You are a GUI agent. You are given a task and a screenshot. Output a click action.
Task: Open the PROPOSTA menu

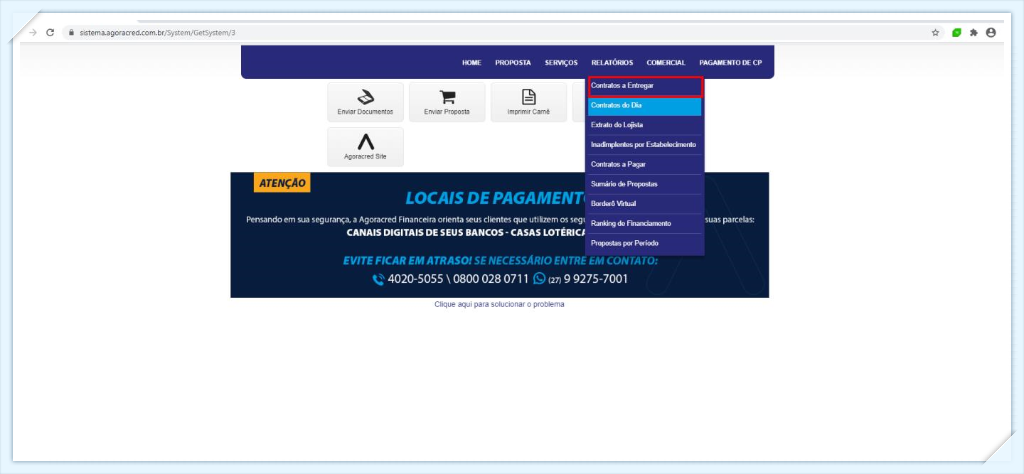pyautogui.click(x=513, y=63)
